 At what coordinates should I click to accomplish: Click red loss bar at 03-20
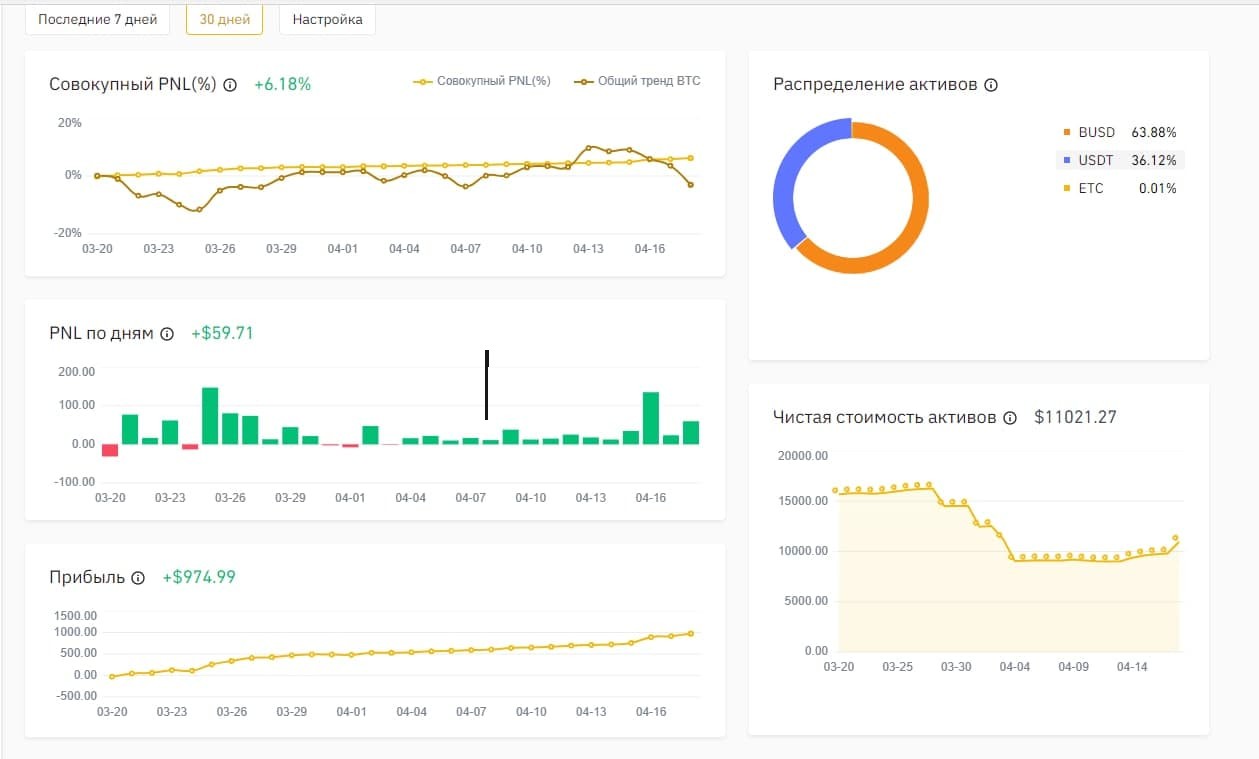click(110, 450)
